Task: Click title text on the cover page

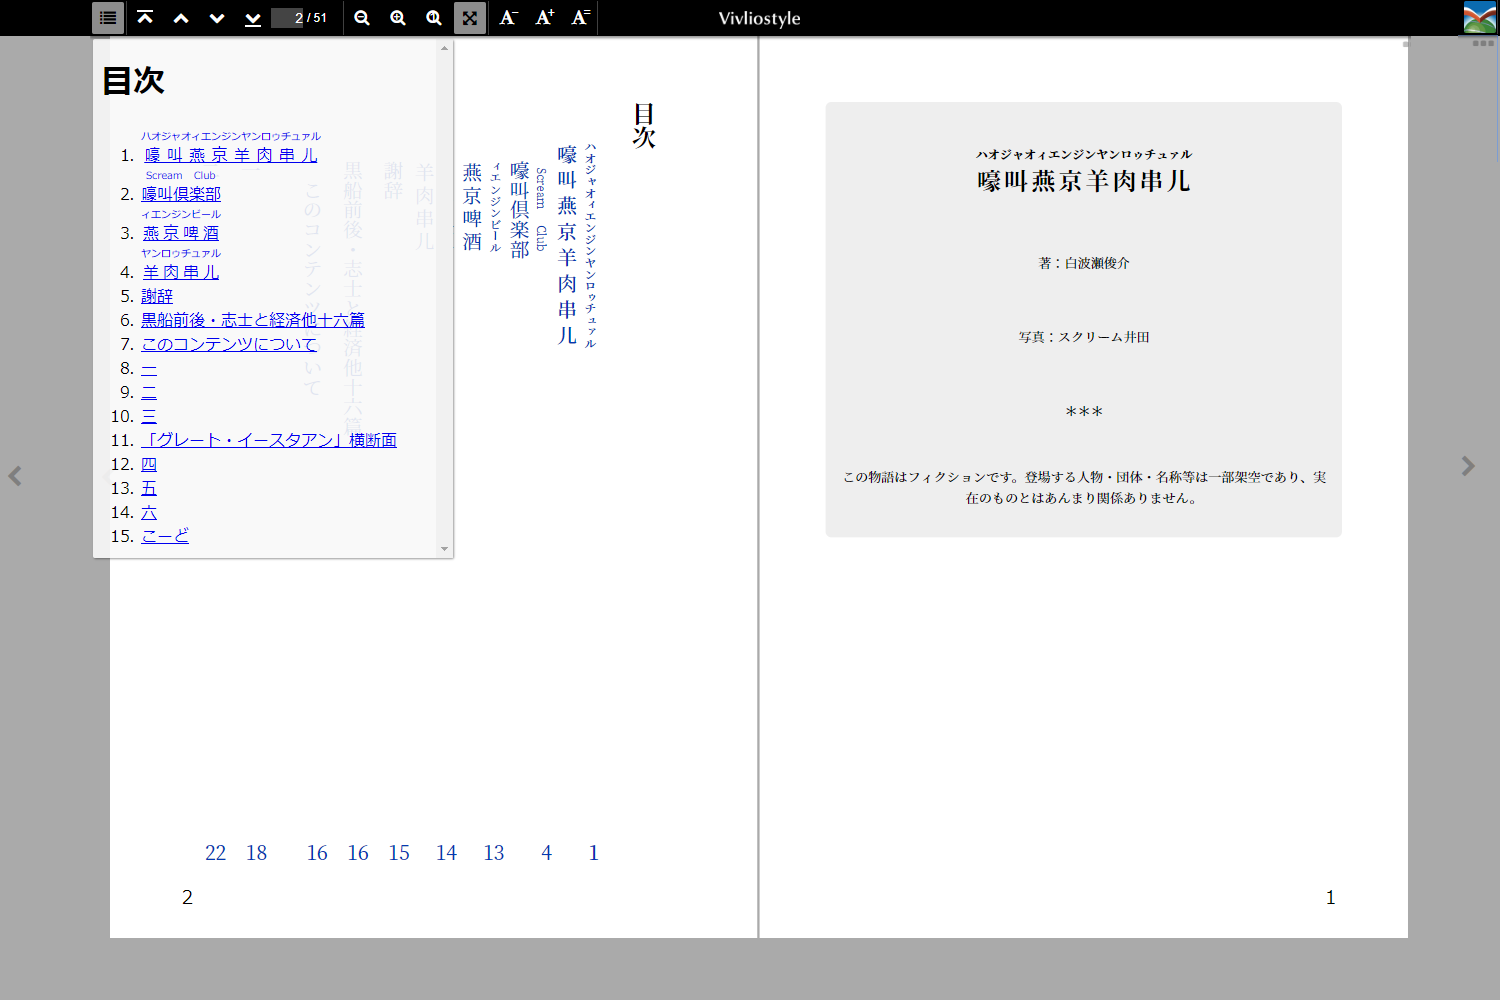Action: click(1084, 181)
